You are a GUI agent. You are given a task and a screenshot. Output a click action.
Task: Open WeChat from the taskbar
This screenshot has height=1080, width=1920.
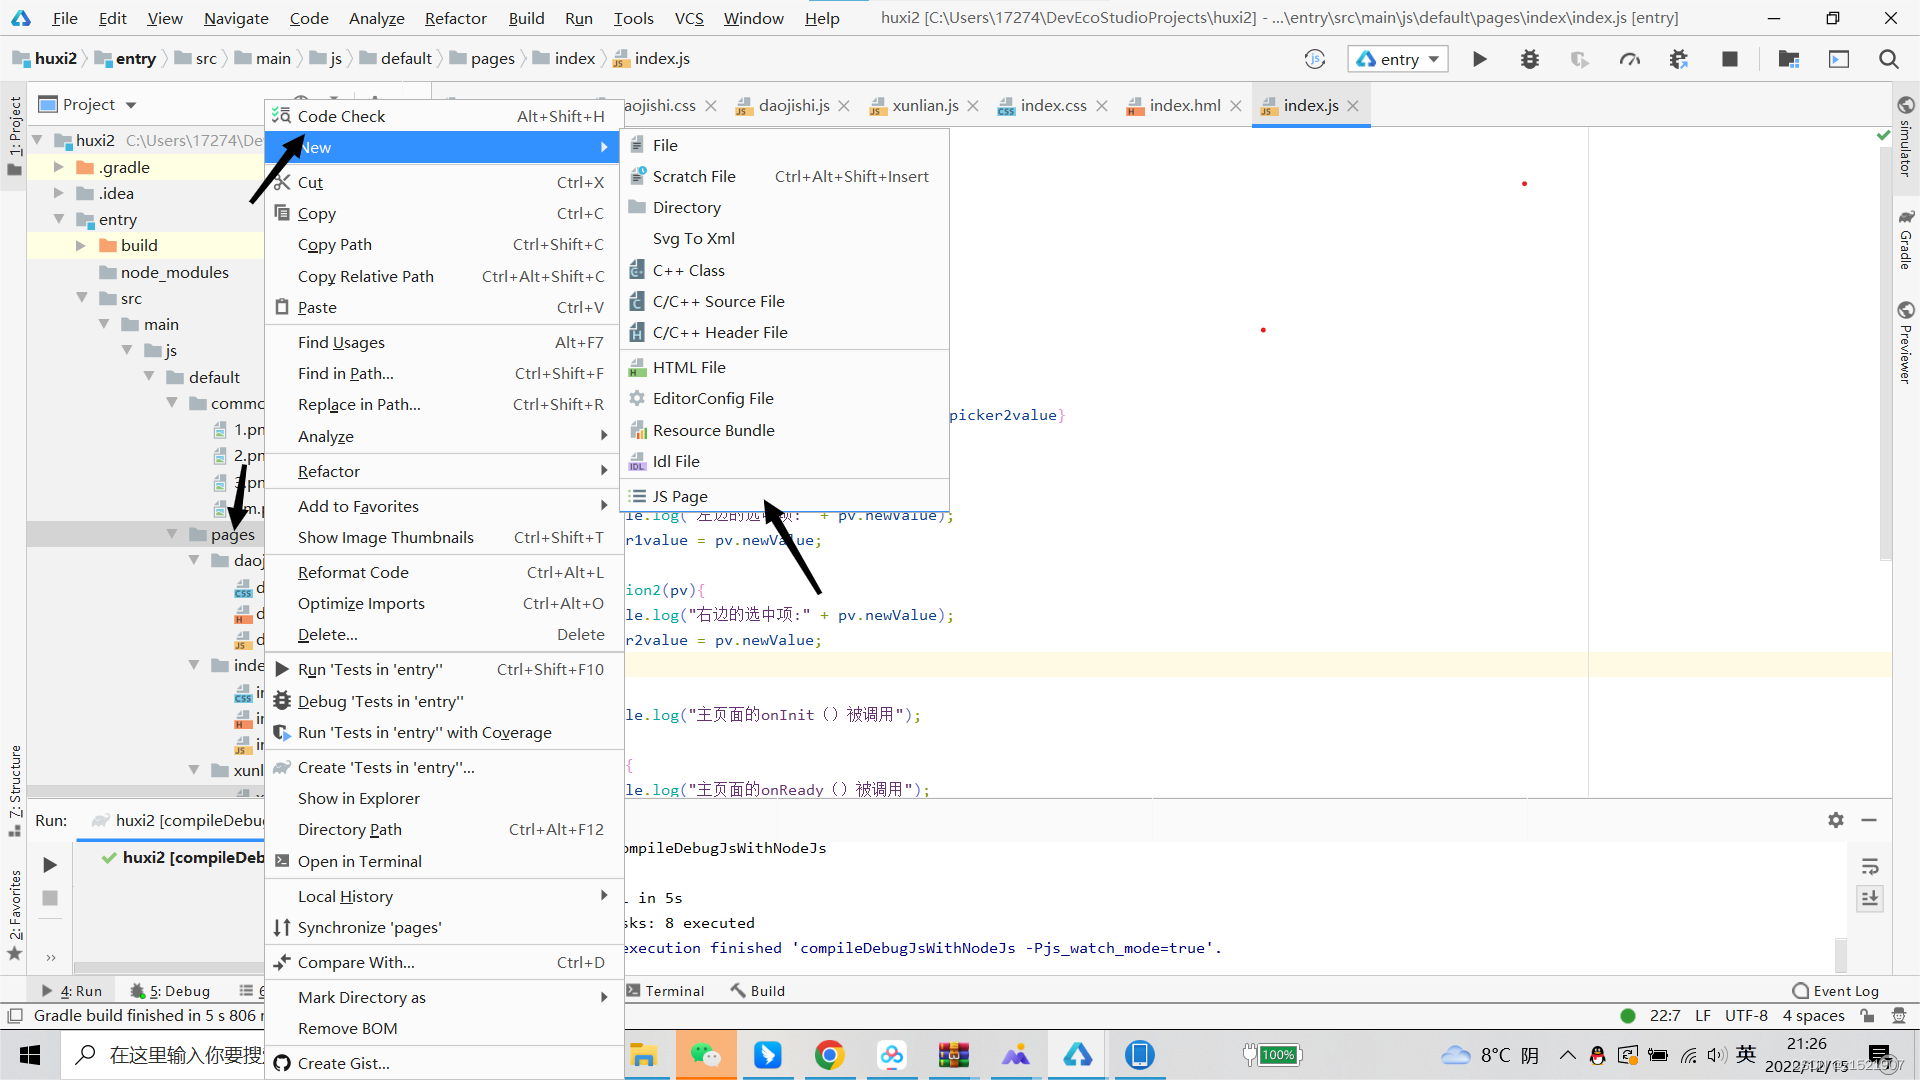(x=706, y=1055)
